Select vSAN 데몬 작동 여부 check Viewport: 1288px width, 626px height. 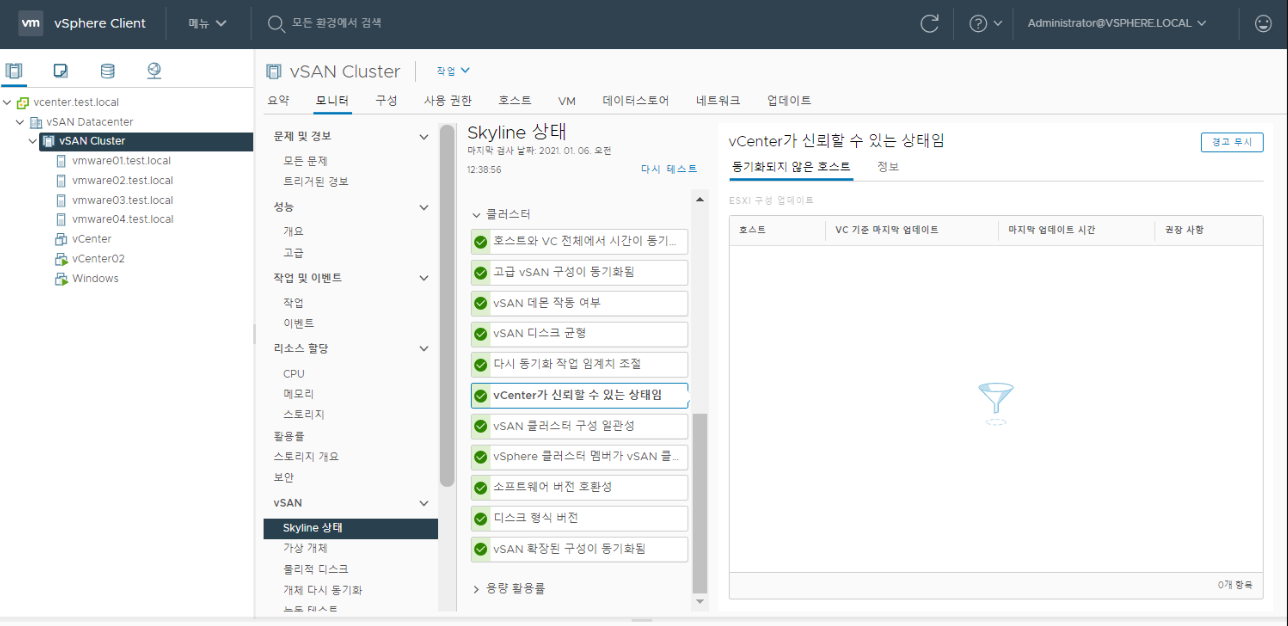(x=579, y=303)
